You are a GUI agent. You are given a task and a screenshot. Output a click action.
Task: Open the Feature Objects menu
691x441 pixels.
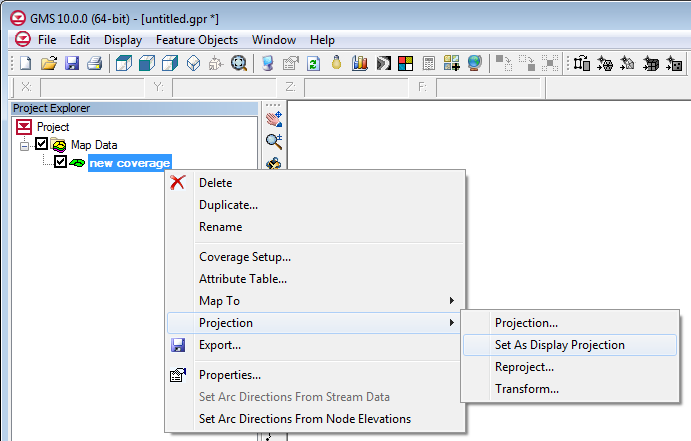click(197, 40)
